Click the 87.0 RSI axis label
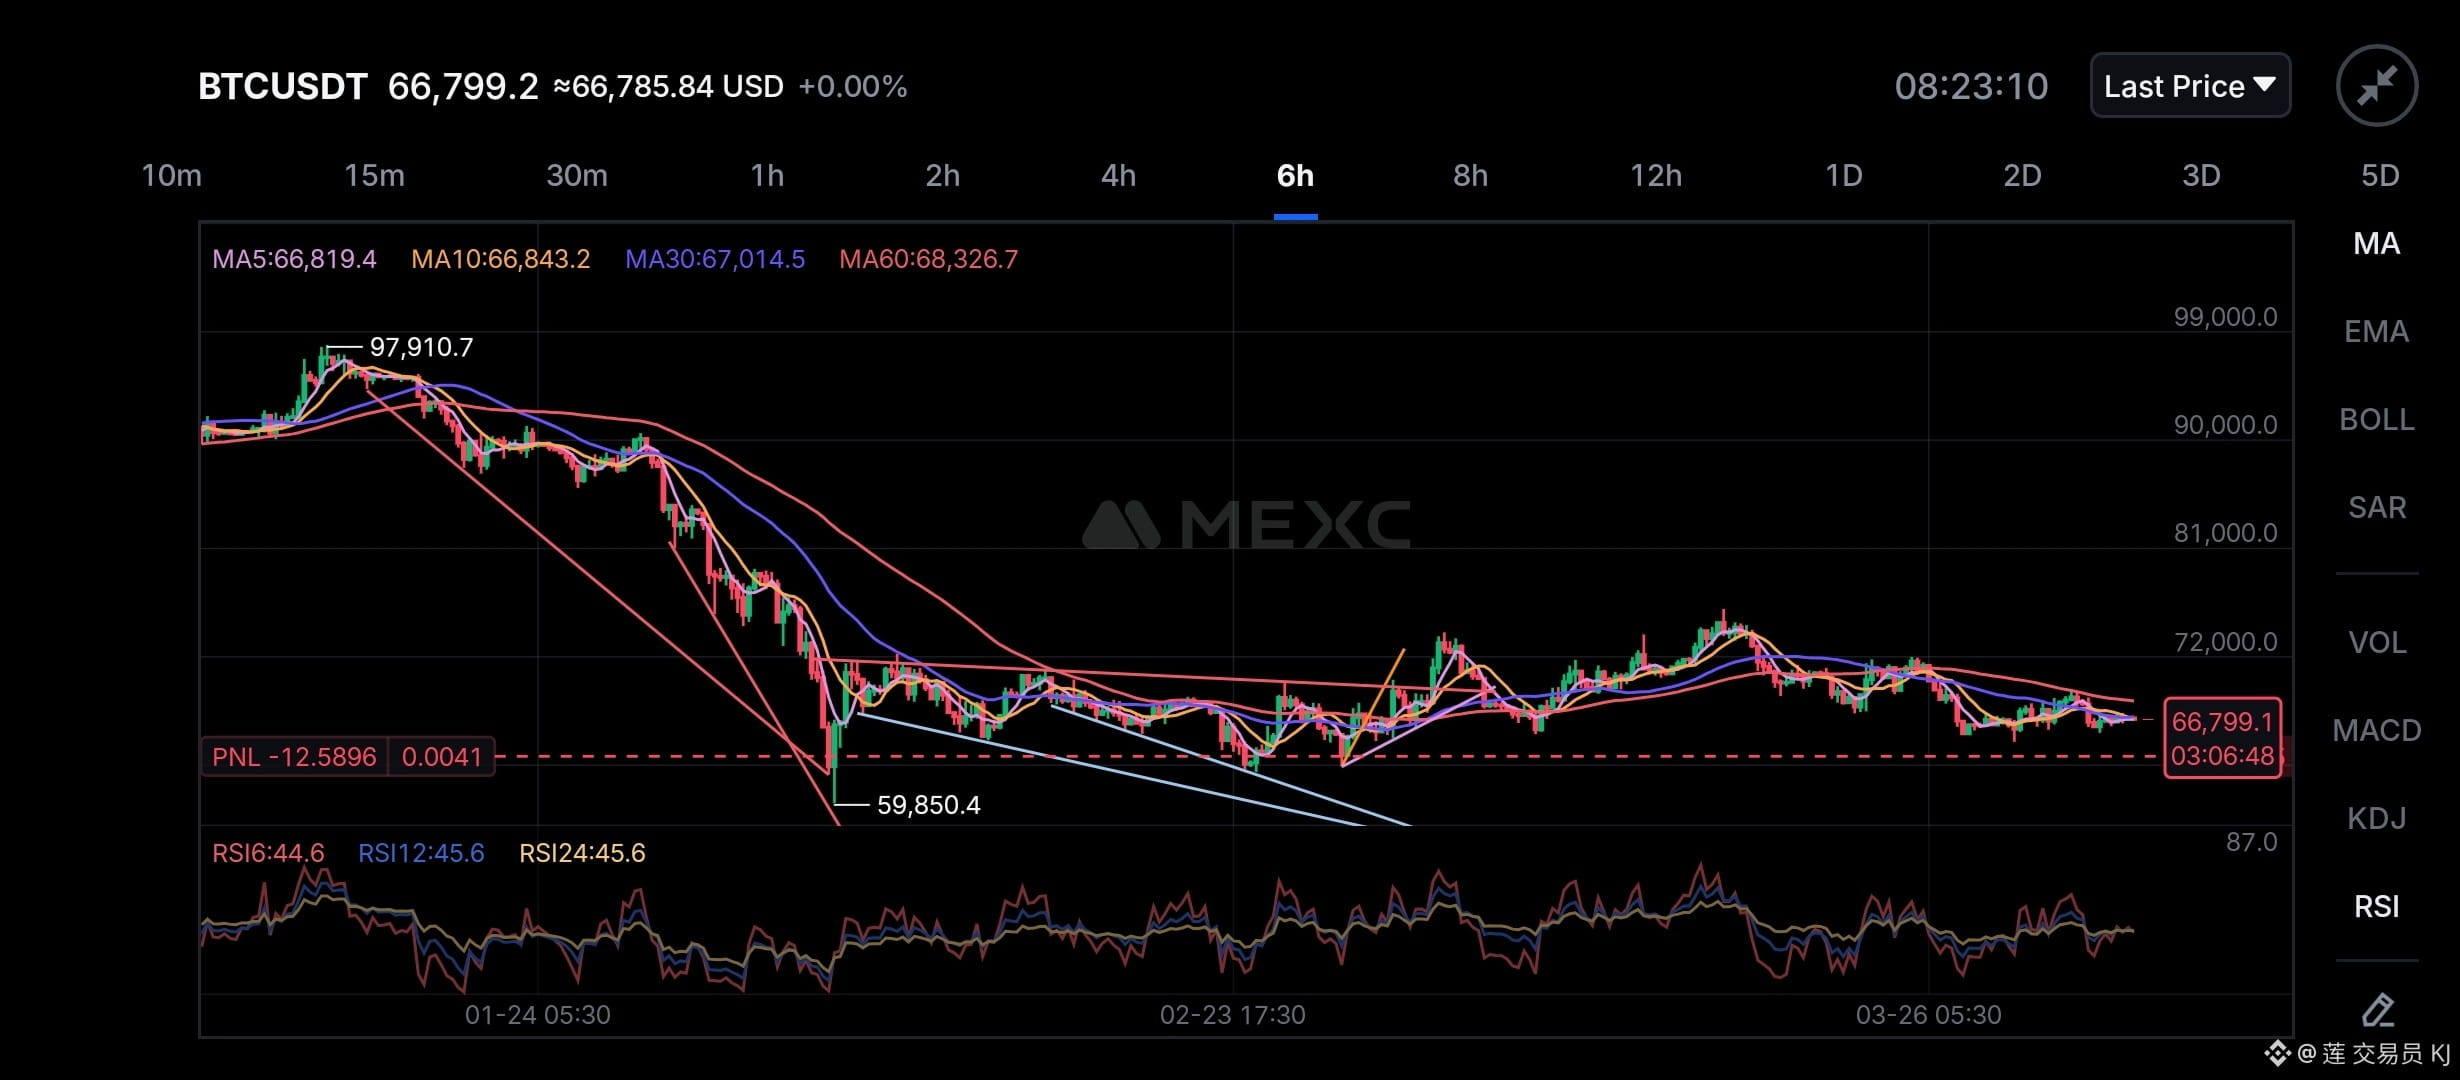2460x1080 pixels. 2251,843
